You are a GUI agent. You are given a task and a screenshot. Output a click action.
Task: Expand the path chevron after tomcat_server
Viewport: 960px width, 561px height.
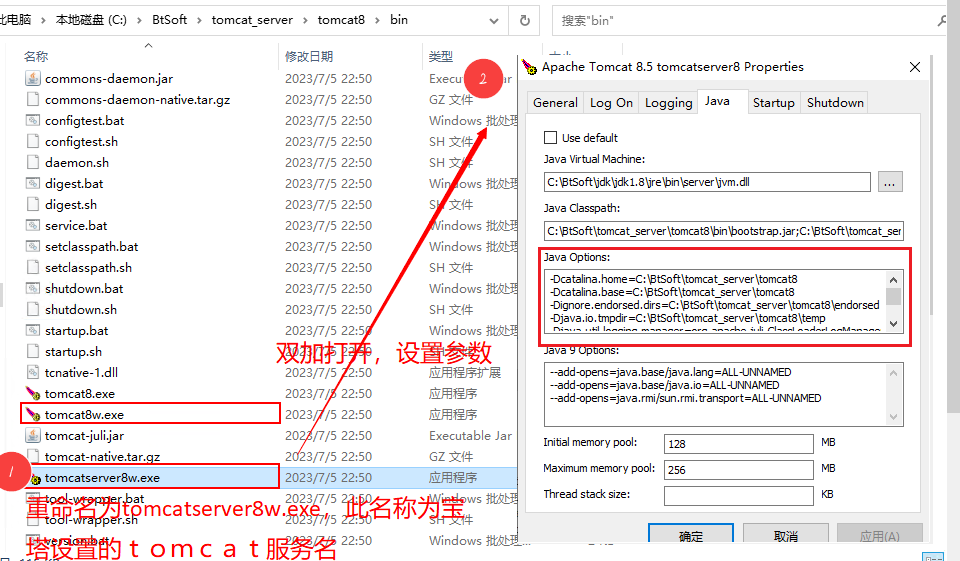pyautogui.click(x=306, y=20)
